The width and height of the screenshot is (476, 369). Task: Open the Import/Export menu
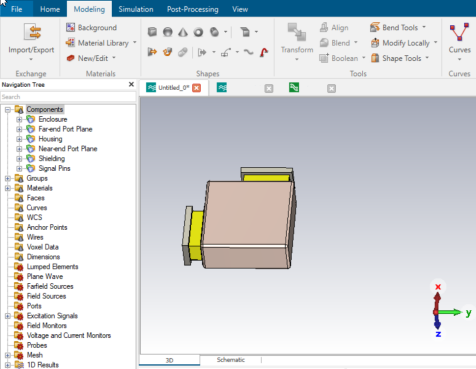click(31, 42)
